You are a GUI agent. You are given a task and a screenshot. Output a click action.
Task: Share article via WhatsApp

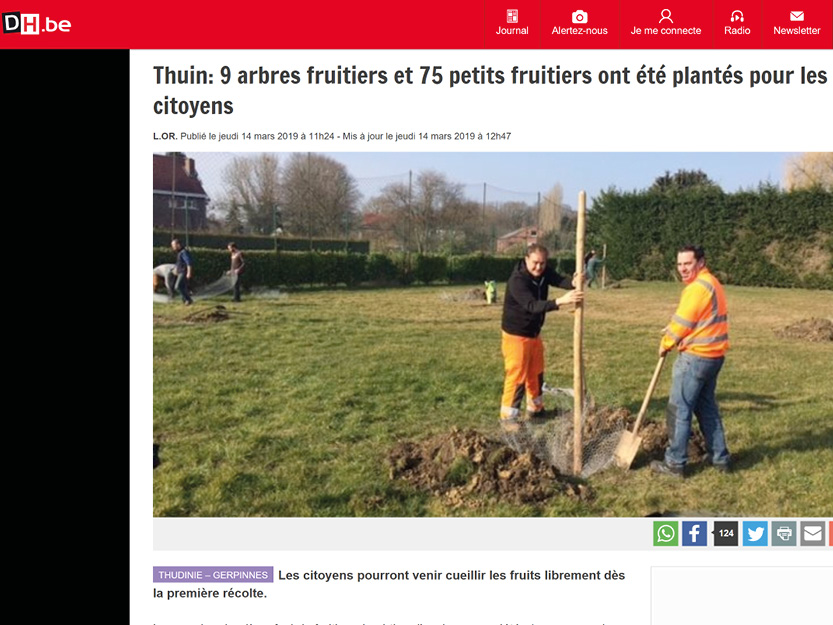(666, 534)
